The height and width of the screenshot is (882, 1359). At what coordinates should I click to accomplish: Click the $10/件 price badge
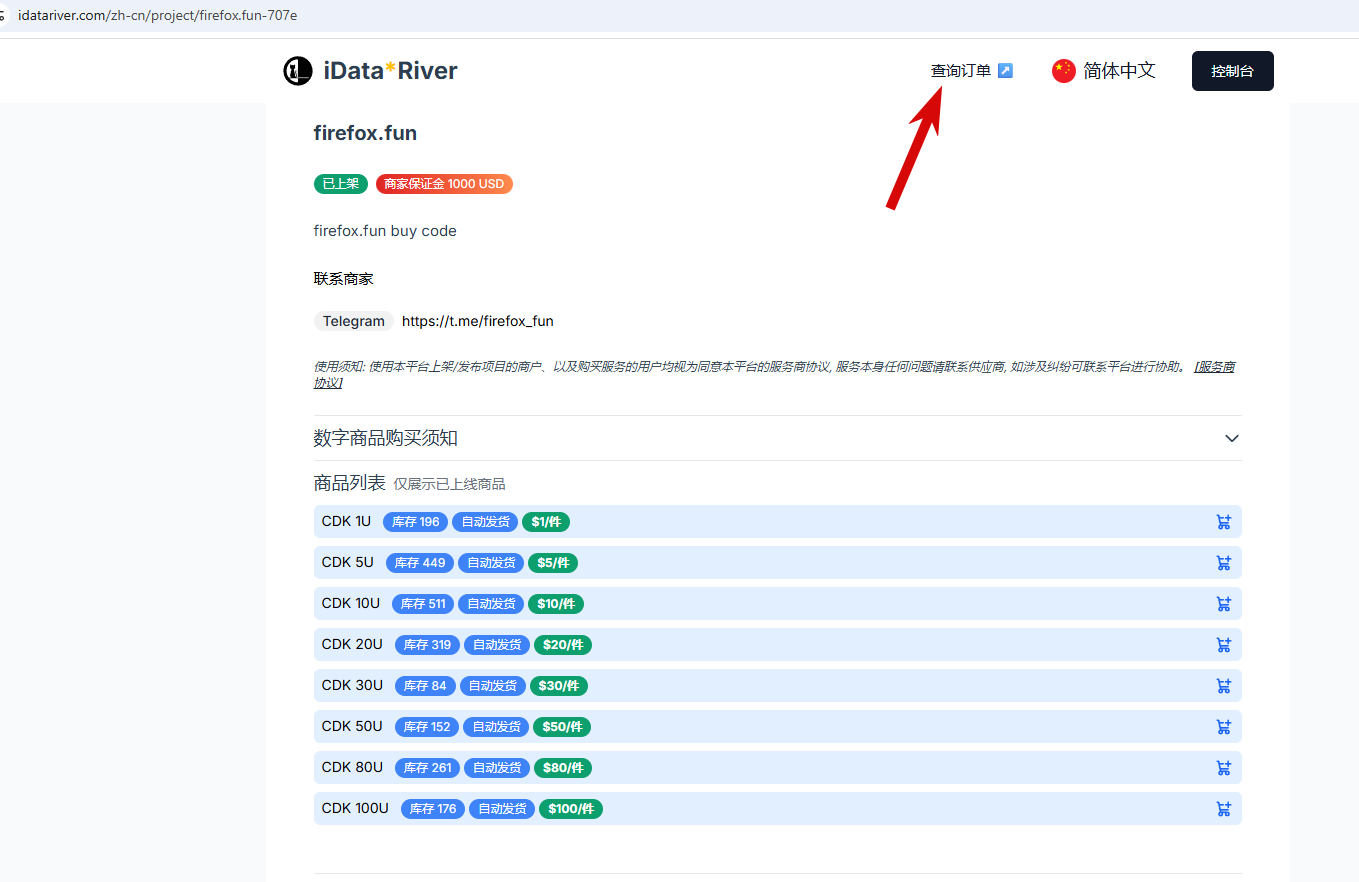[556, 604]
